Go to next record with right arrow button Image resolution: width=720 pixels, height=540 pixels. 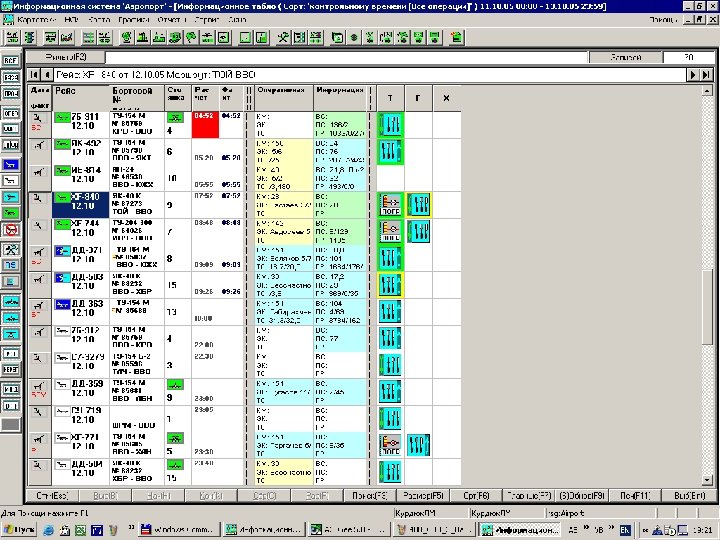point(693,74)
